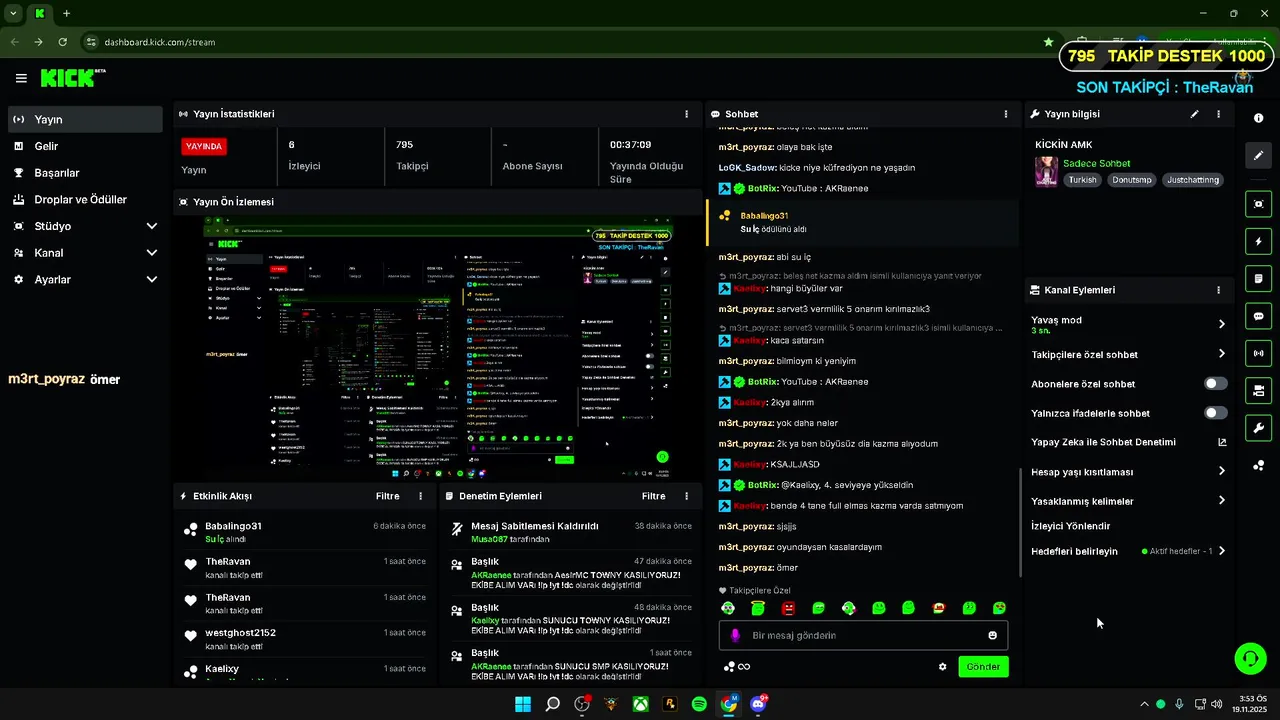Bookmark page with star icon
Screen dimensions: 1280x720
click(x=1048, y=42)
